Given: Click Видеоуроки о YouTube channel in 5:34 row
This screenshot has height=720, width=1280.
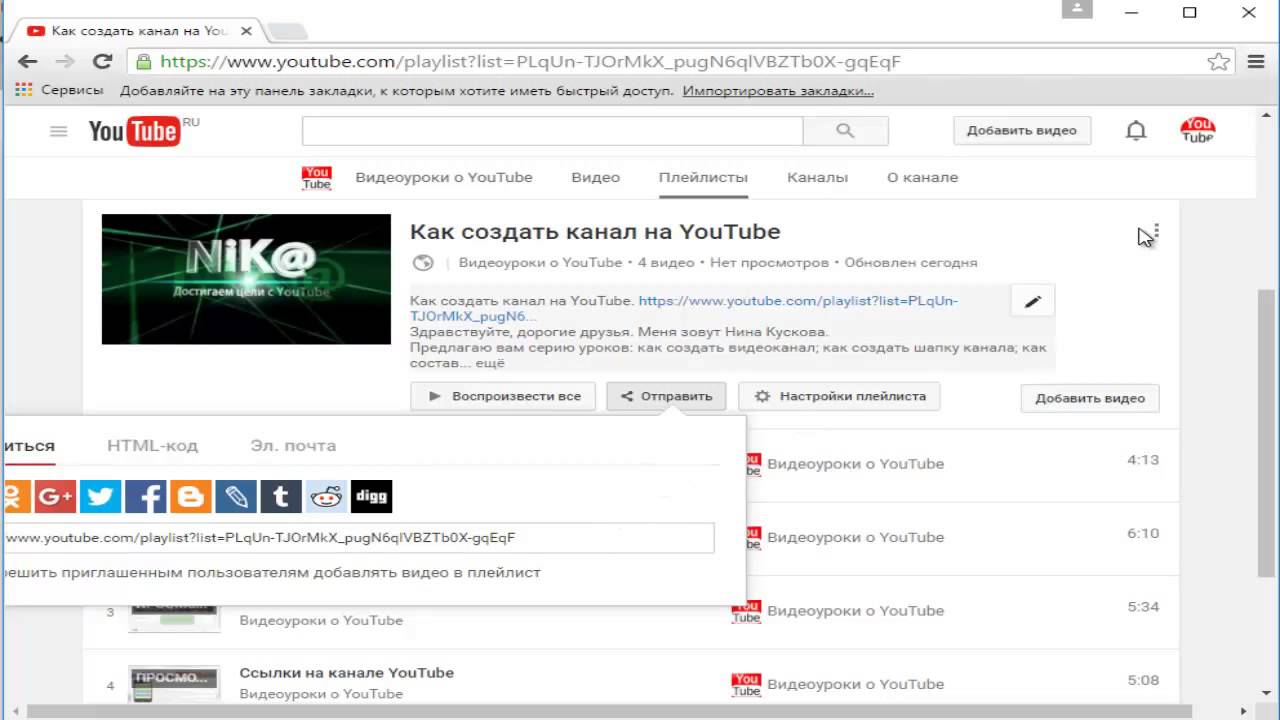Looking at the screenshot, I should [855, 611].
